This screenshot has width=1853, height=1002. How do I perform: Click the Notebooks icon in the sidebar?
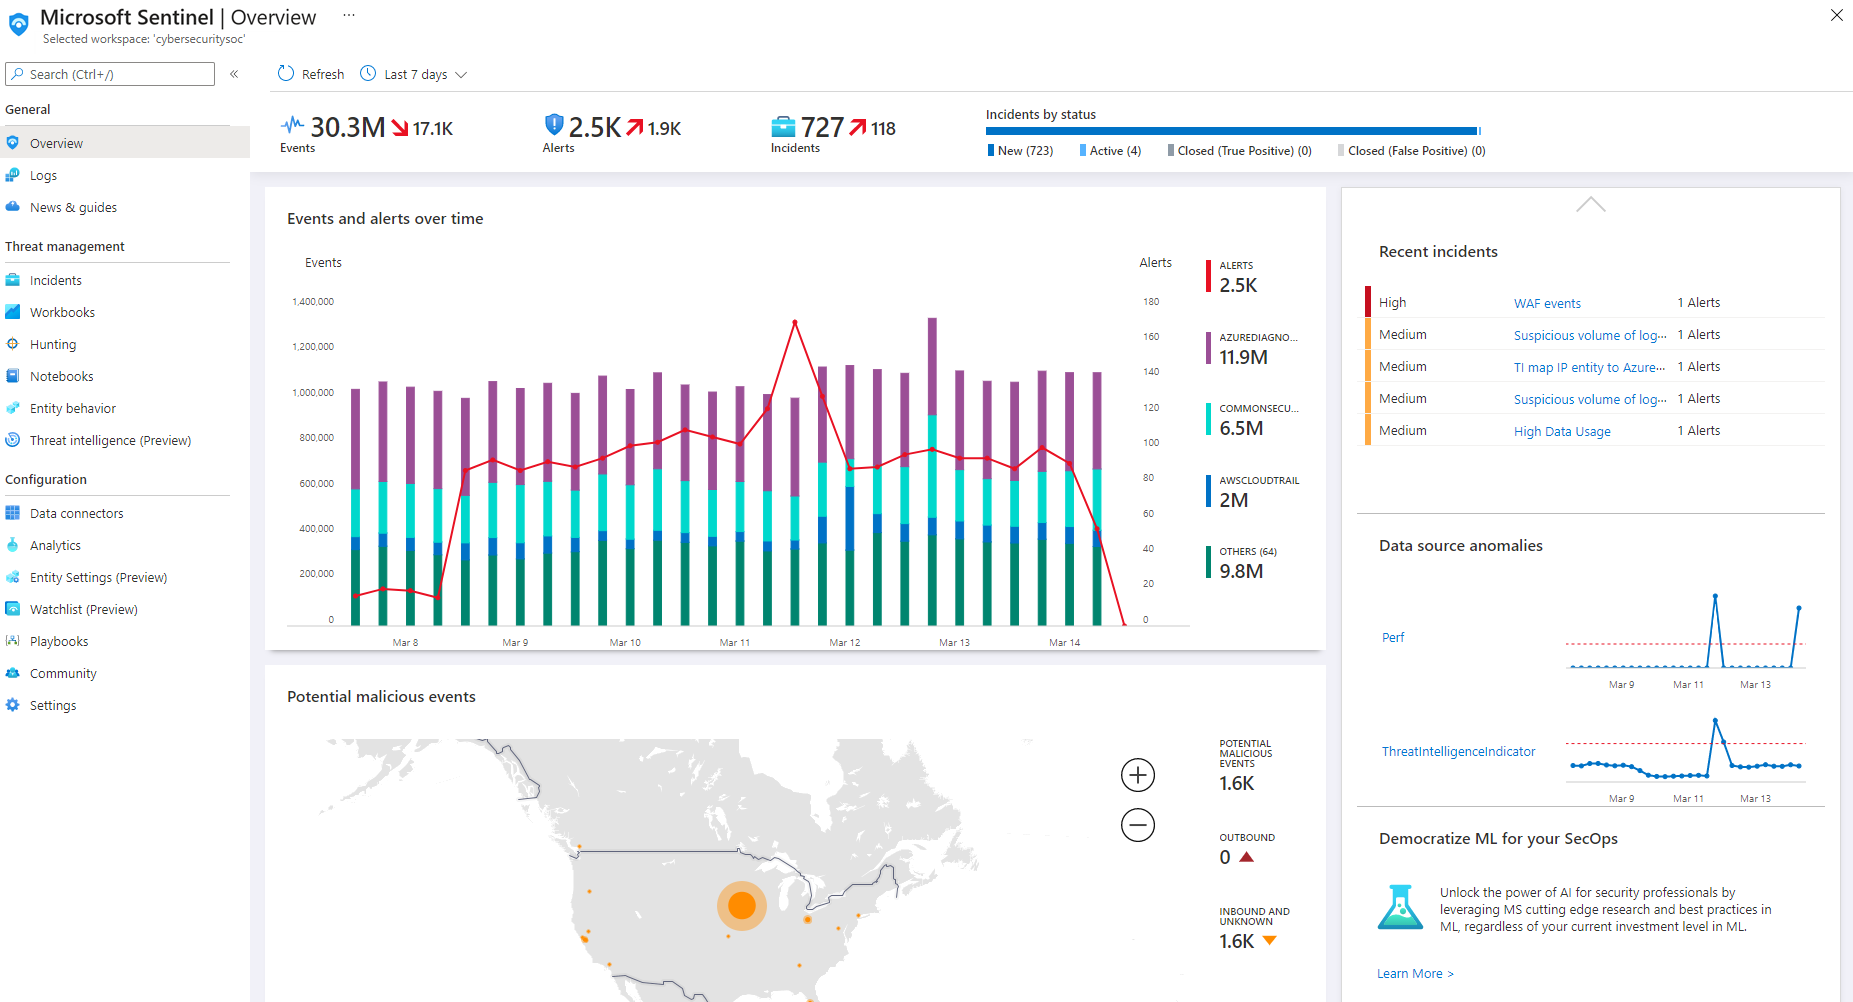[x=13, y=376]
